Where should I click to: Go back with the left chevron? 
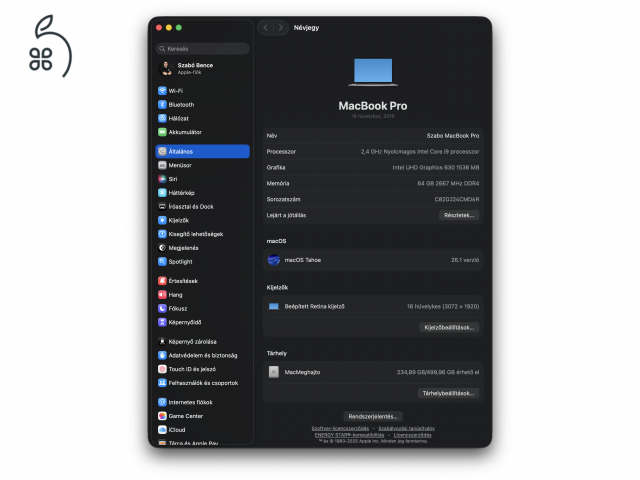pos(266,27)
